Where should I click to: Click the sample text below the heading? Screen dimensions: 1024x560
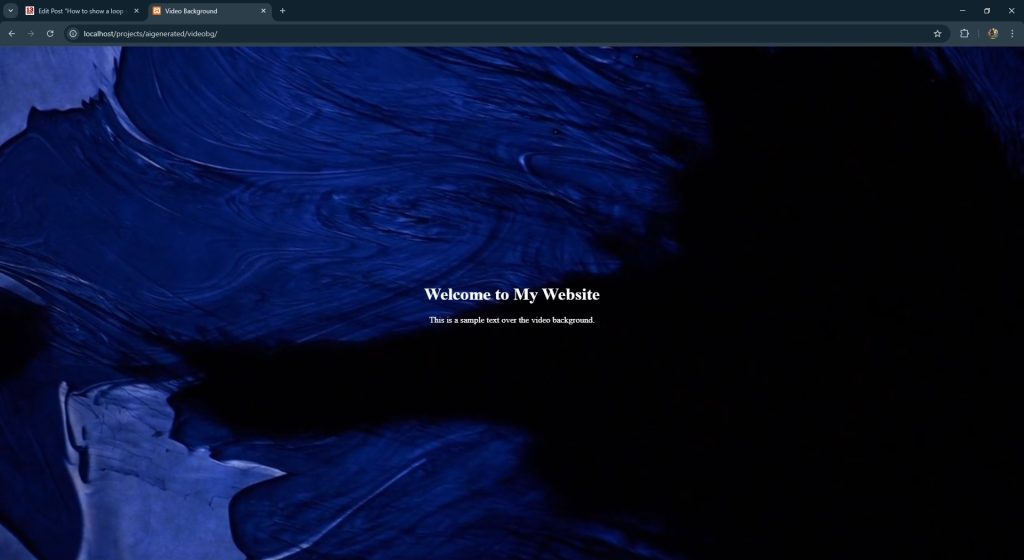point(511,320)
